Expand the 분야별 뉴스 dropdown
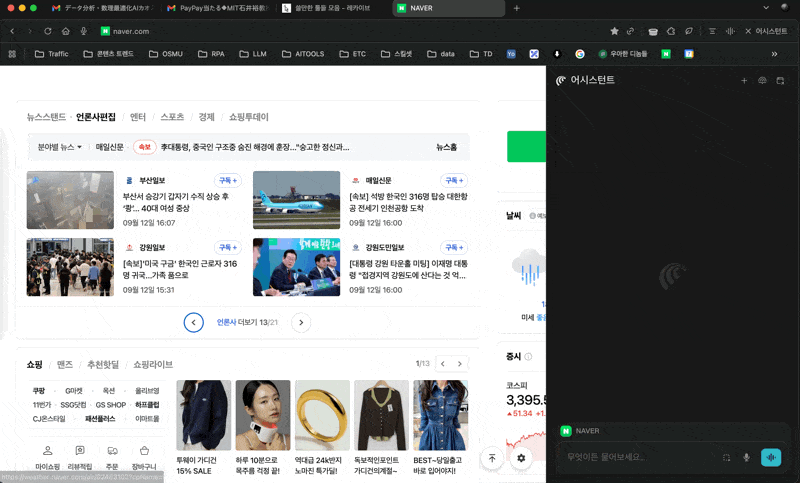This screenshot has height=483, width=800. click(60, 147)
